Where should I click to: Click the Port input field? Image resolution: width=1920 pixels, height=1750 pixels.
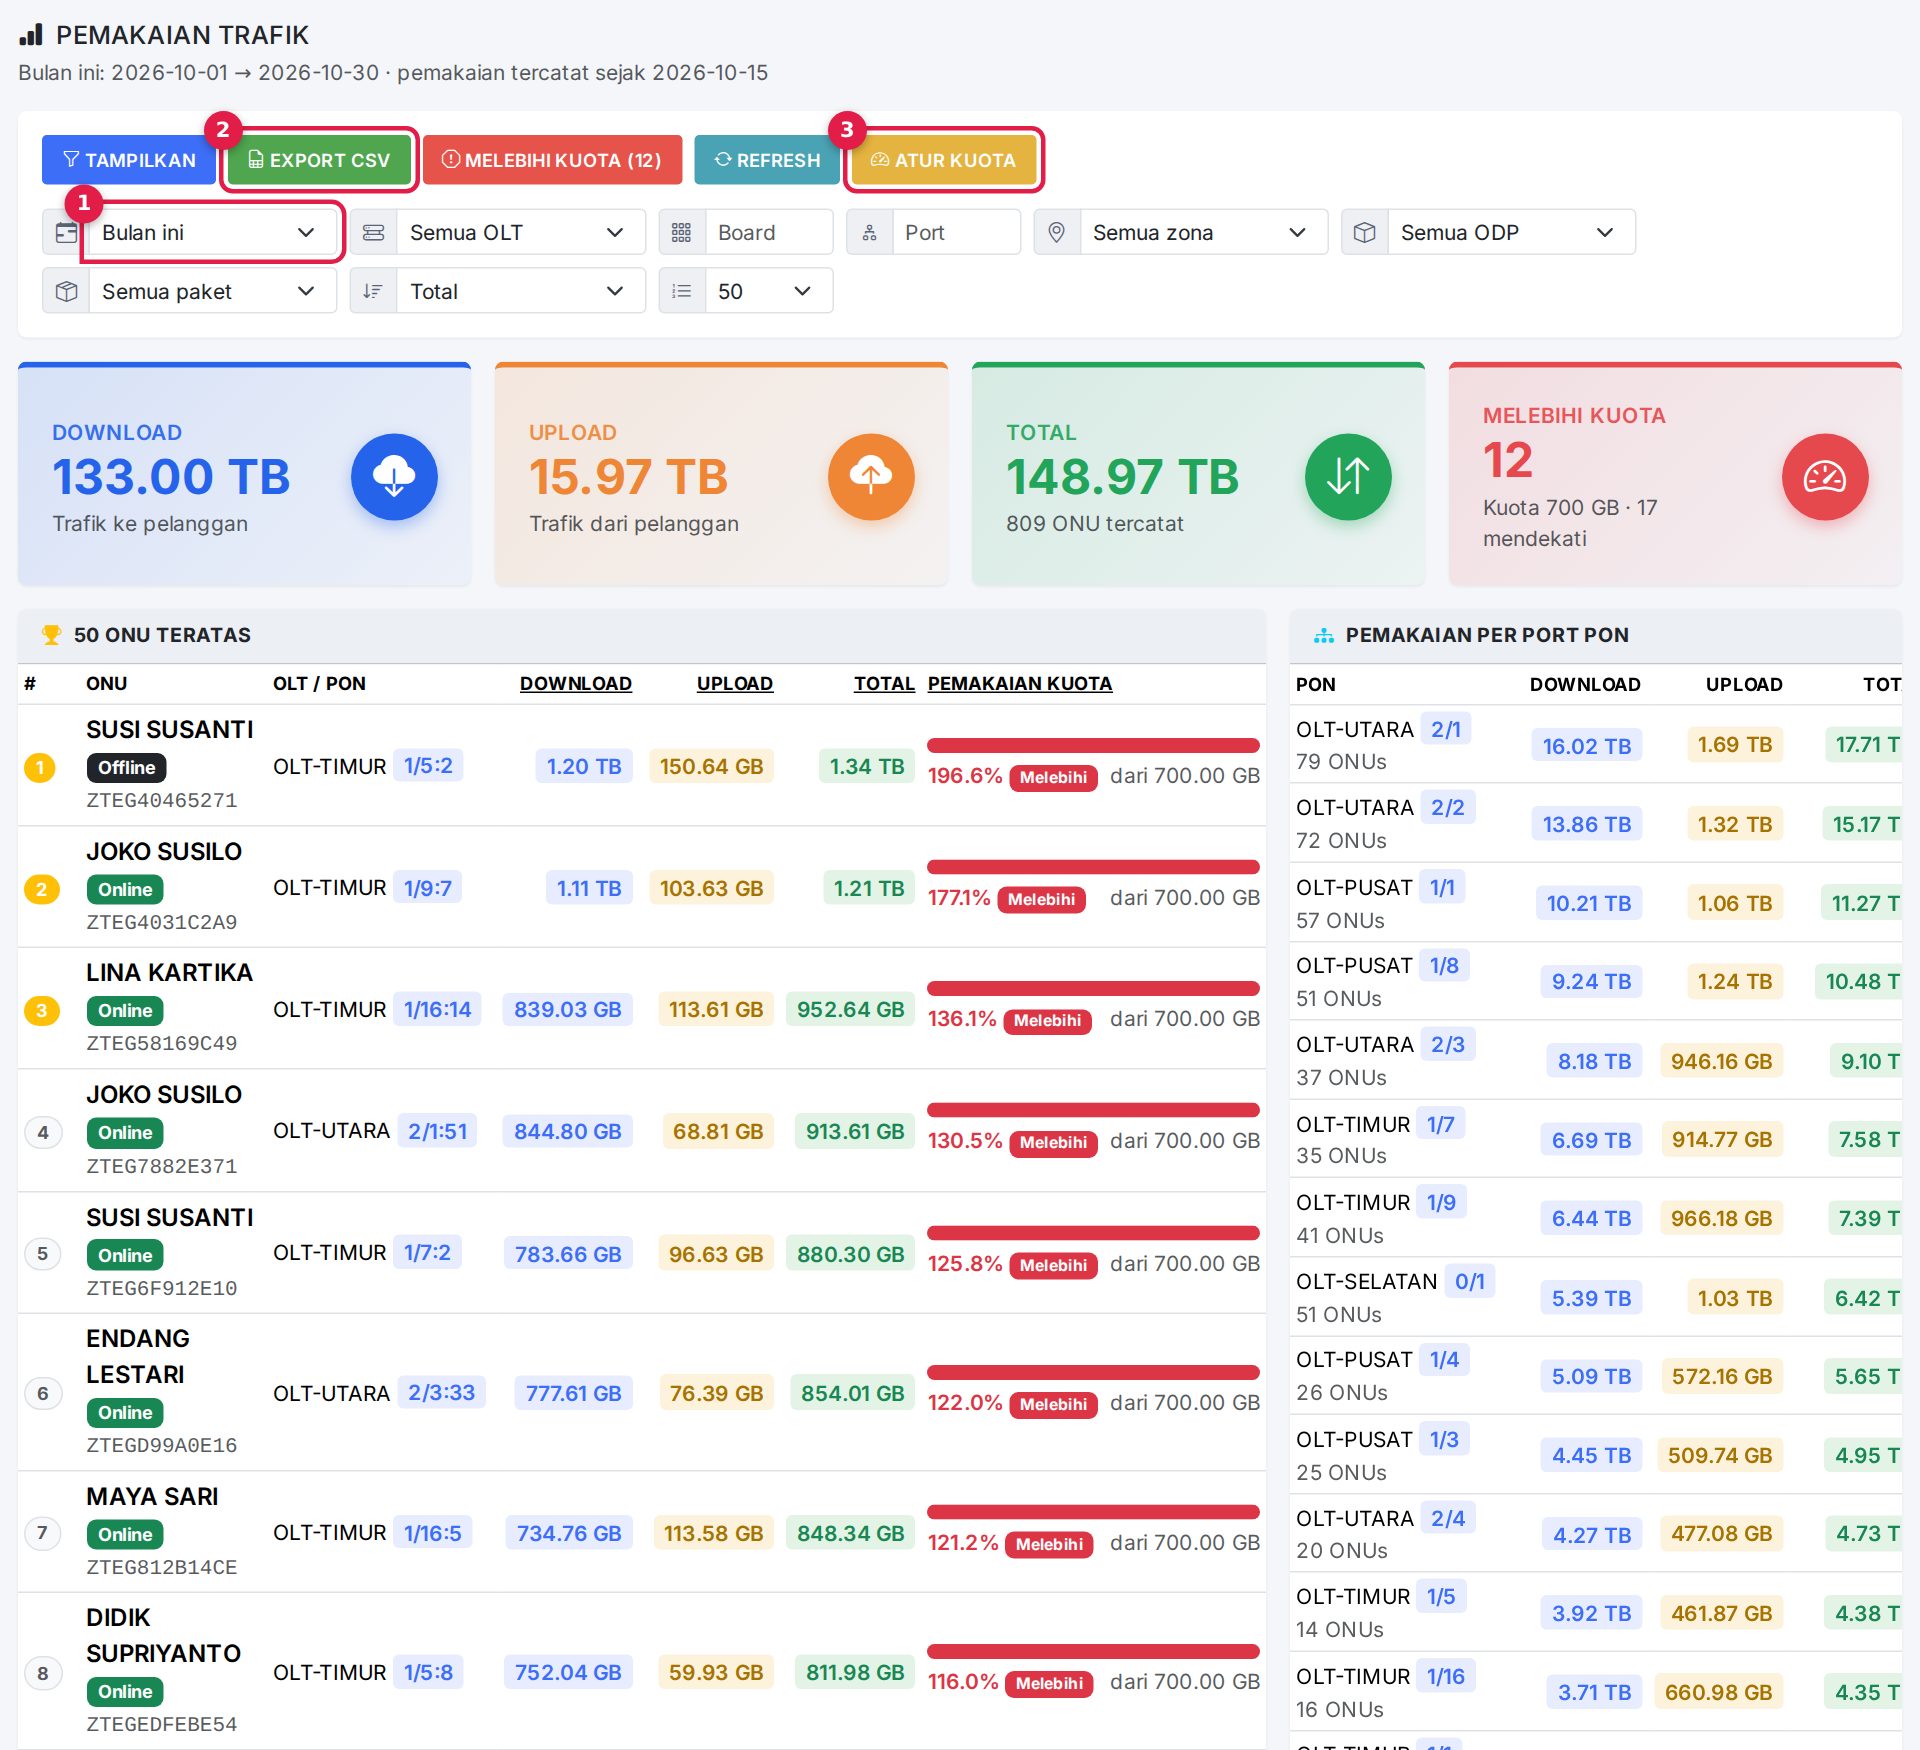(956, 233)
